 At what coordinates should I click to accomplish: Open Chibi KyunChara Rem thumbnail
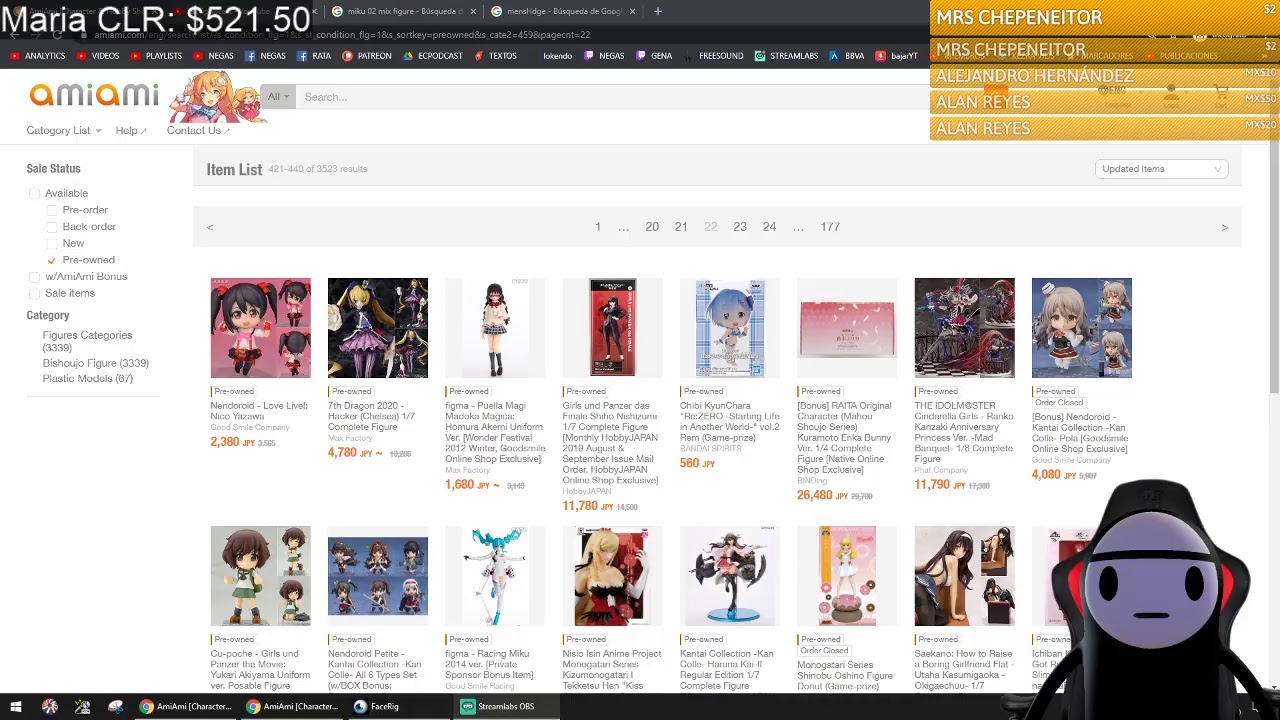click(x=730, y=328)
